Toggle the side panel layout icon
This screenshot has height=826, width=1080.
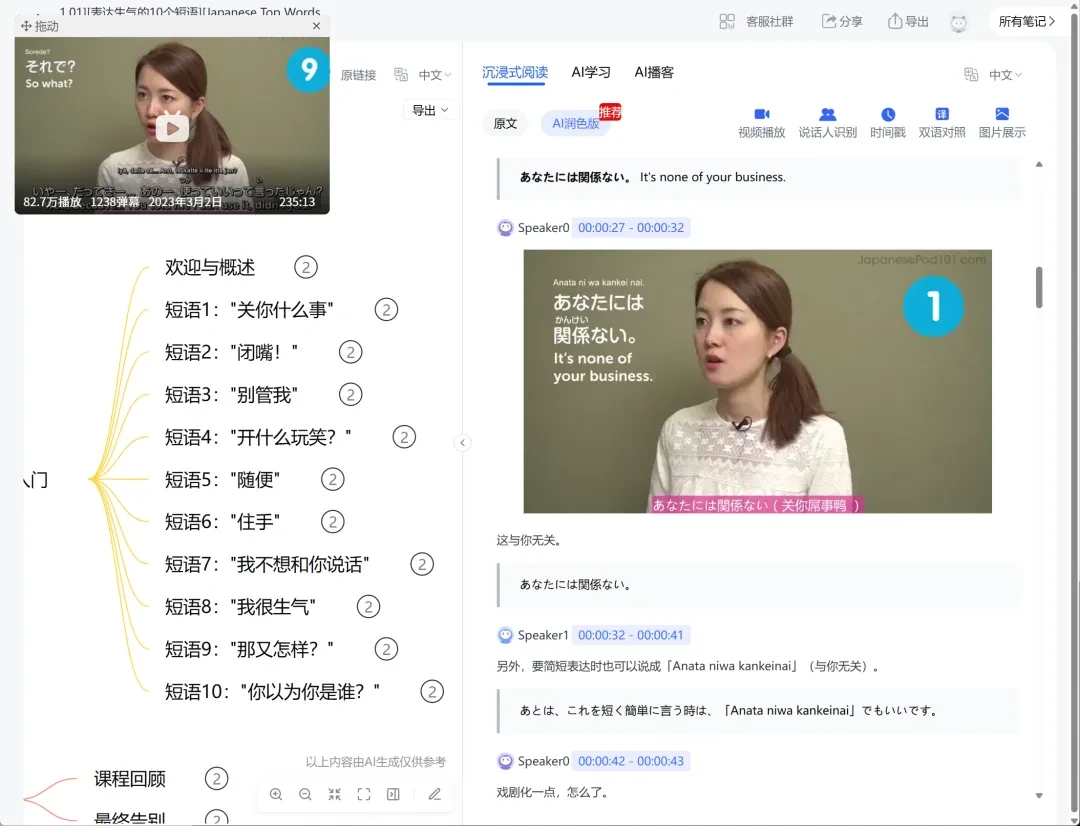(x=393, y=794)
